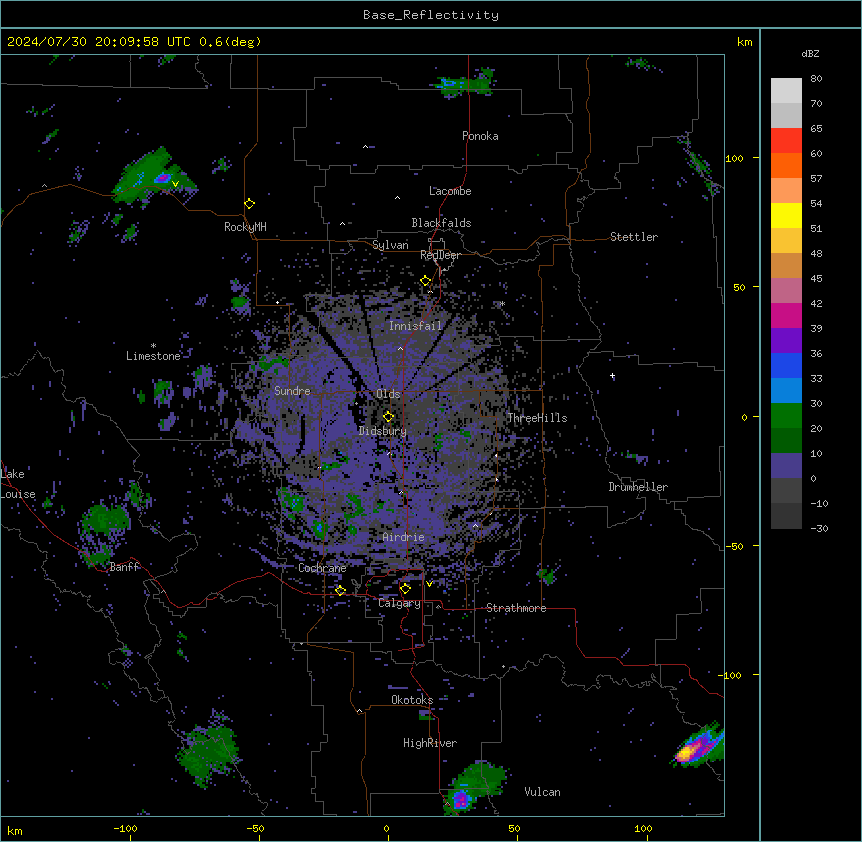Select the 36-33 dBZ blue legend swatch

[786, 366]
